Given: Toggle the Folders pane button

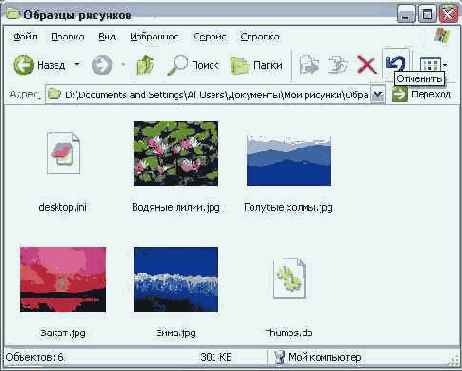Looking at the screenshot, I should 256,65.
